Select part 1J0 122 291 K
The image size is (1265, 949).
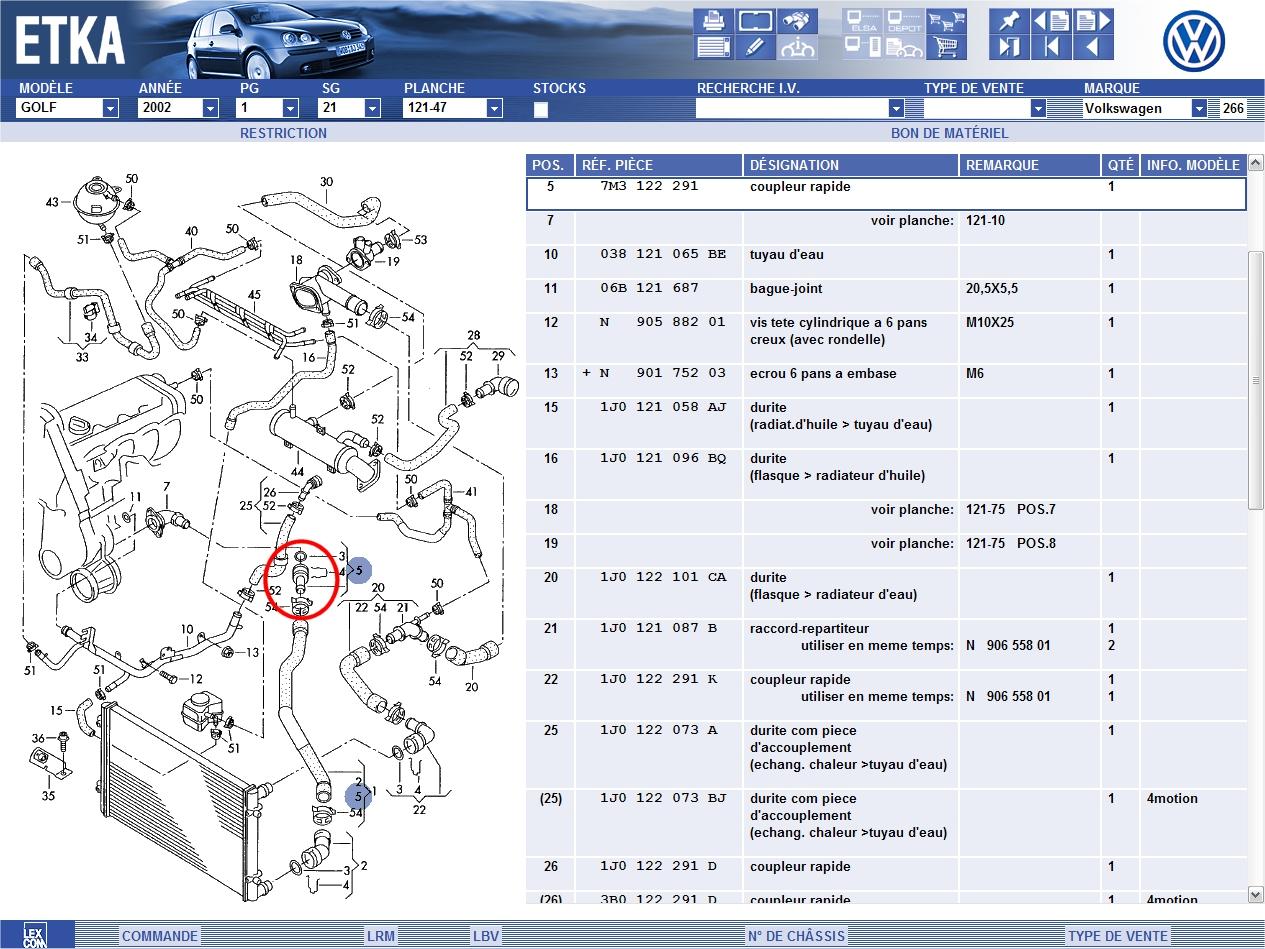tap(659, 679)
